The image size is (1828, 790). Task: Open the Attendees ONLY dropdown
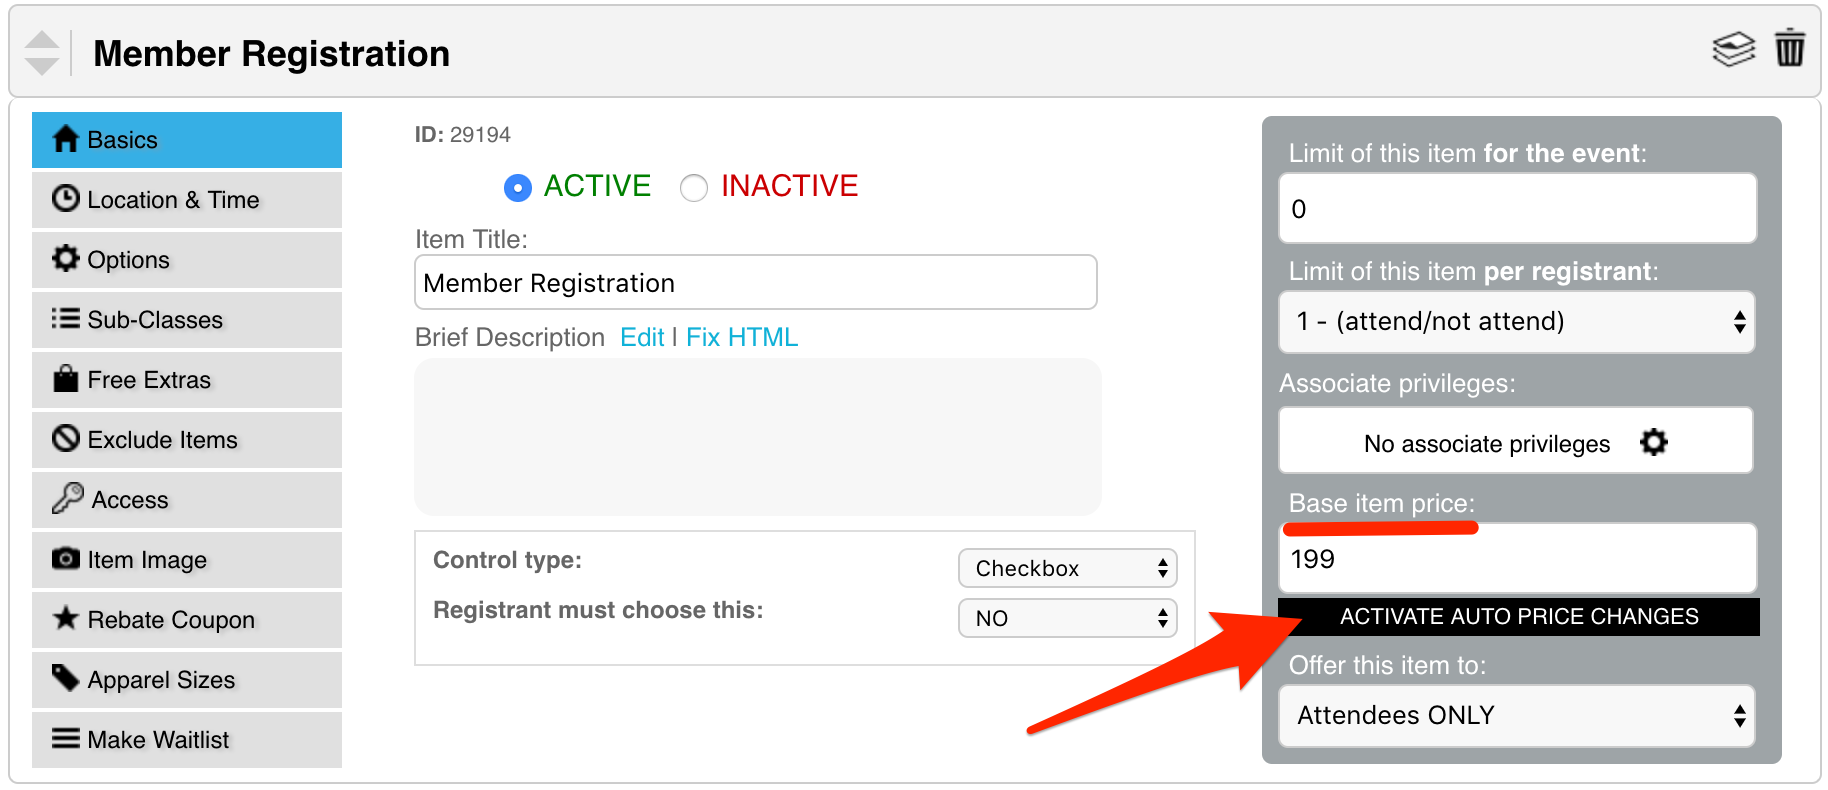tap(1517, 715)
